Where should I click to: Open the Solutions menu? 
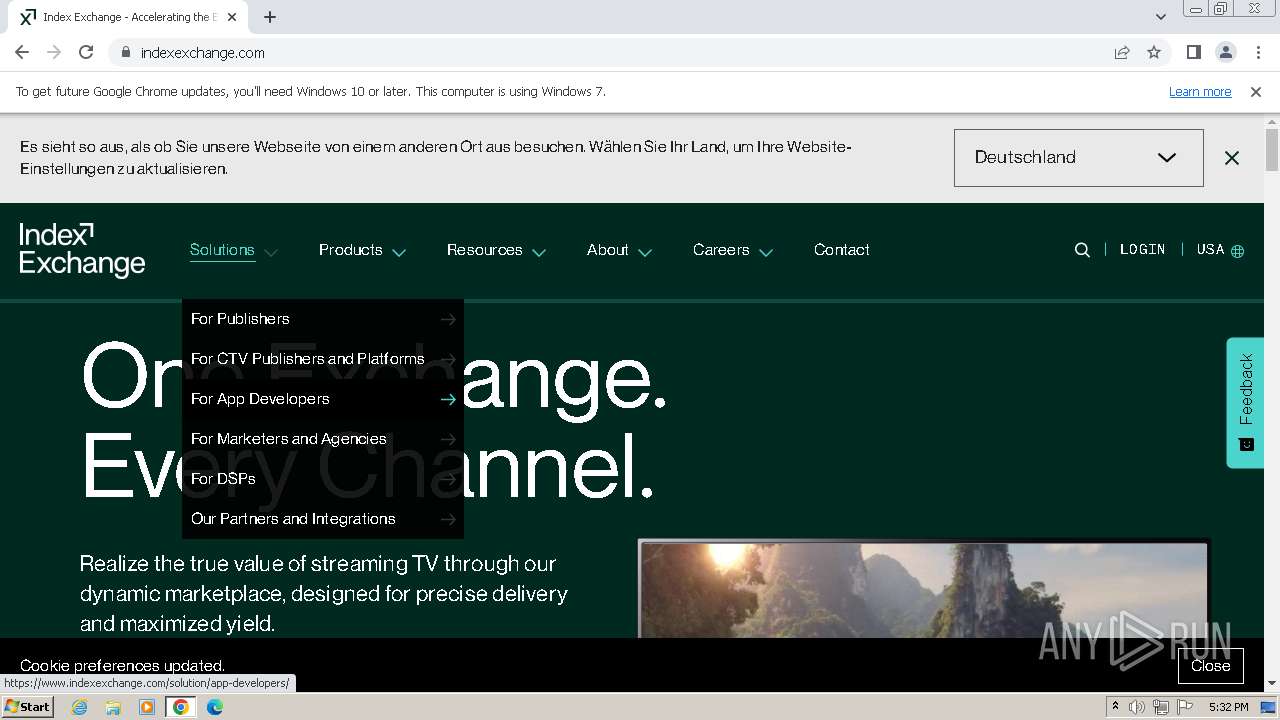click(222, 250)
